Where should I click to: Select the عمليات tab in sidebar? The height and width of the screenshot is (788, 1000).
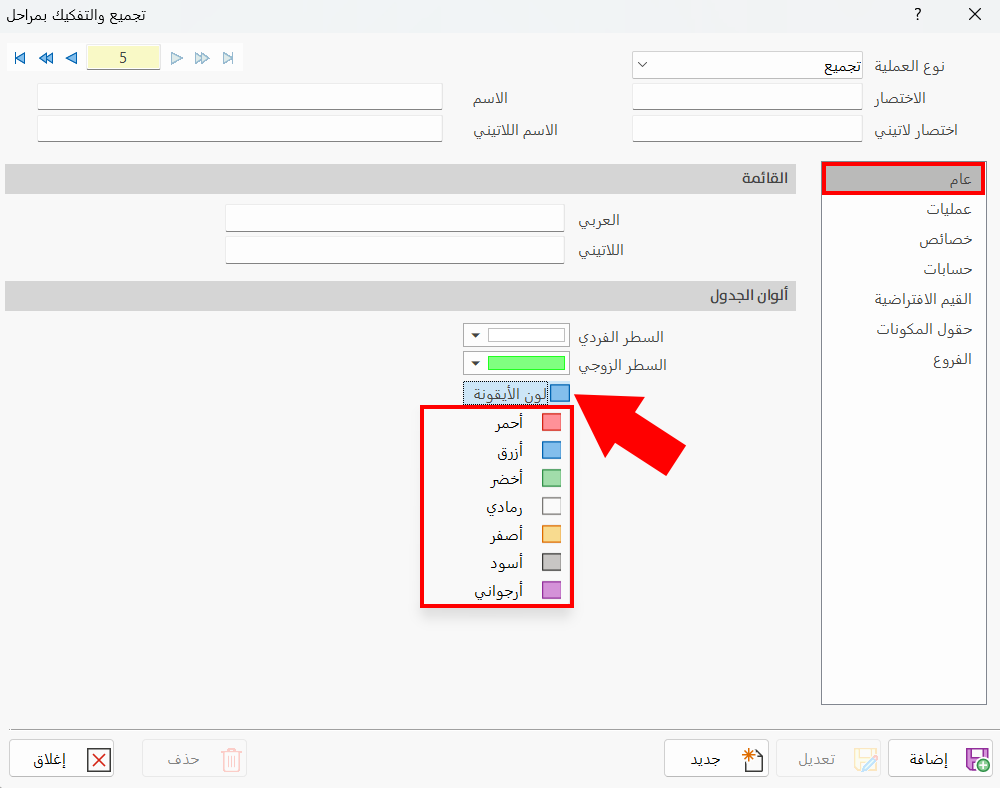[x=904, y=209]
